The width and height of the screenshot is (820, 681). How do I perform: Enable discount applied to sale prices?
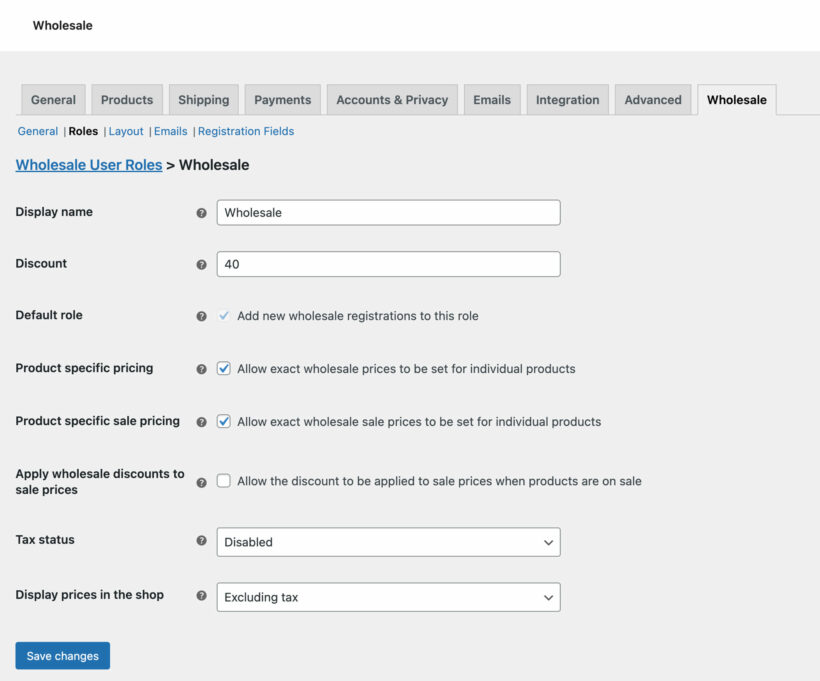224,481
